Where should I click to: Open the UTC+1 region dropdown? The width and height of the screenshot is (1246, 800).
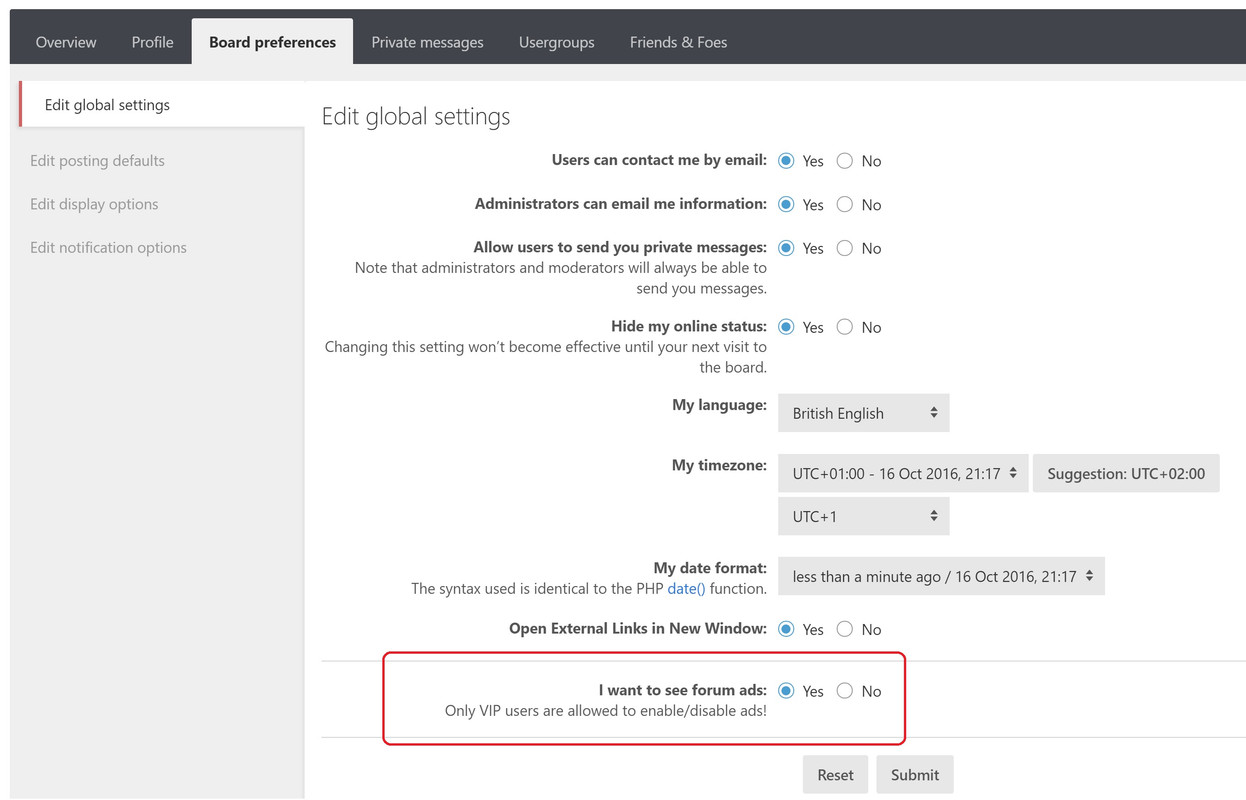pos(863,517)
